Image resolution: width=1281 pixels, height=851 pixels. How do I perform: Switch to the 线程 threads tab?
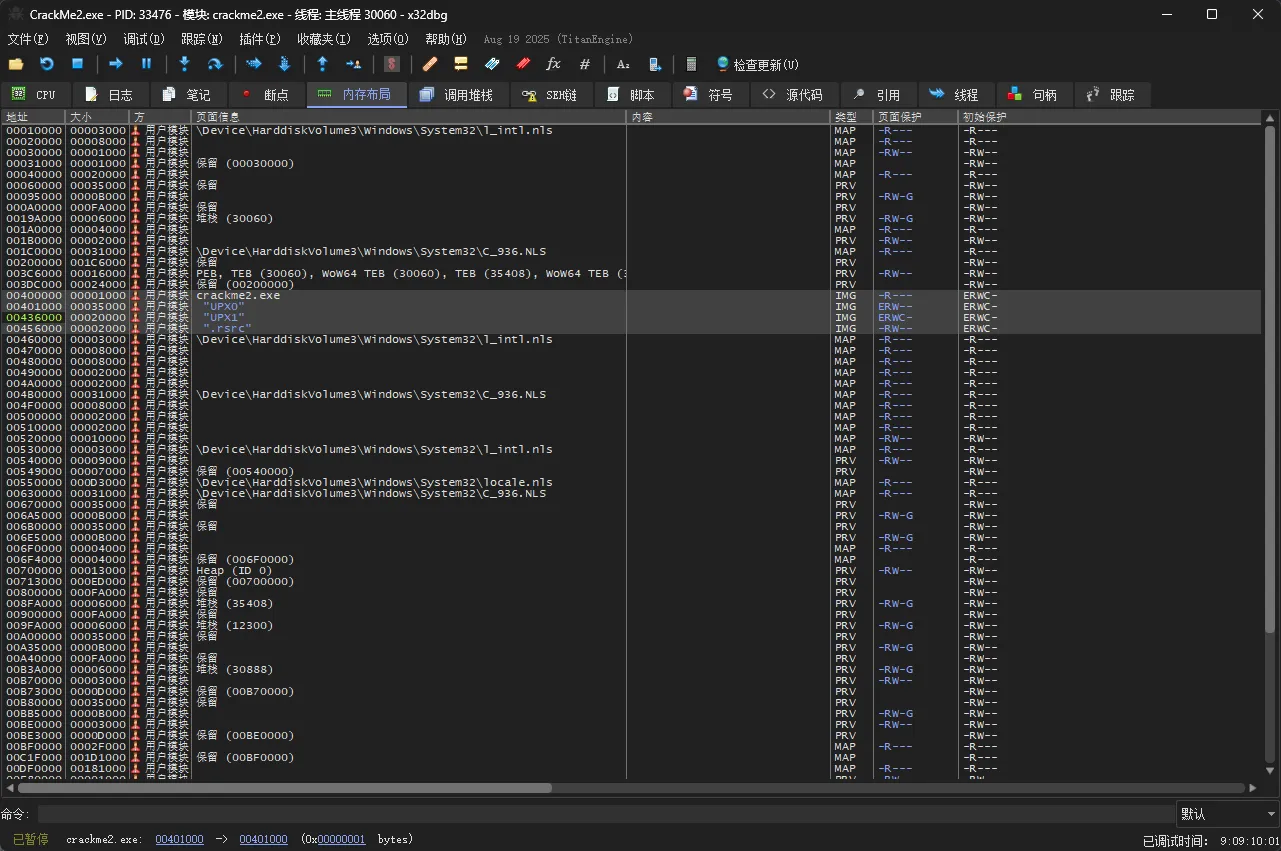point(956,95)
